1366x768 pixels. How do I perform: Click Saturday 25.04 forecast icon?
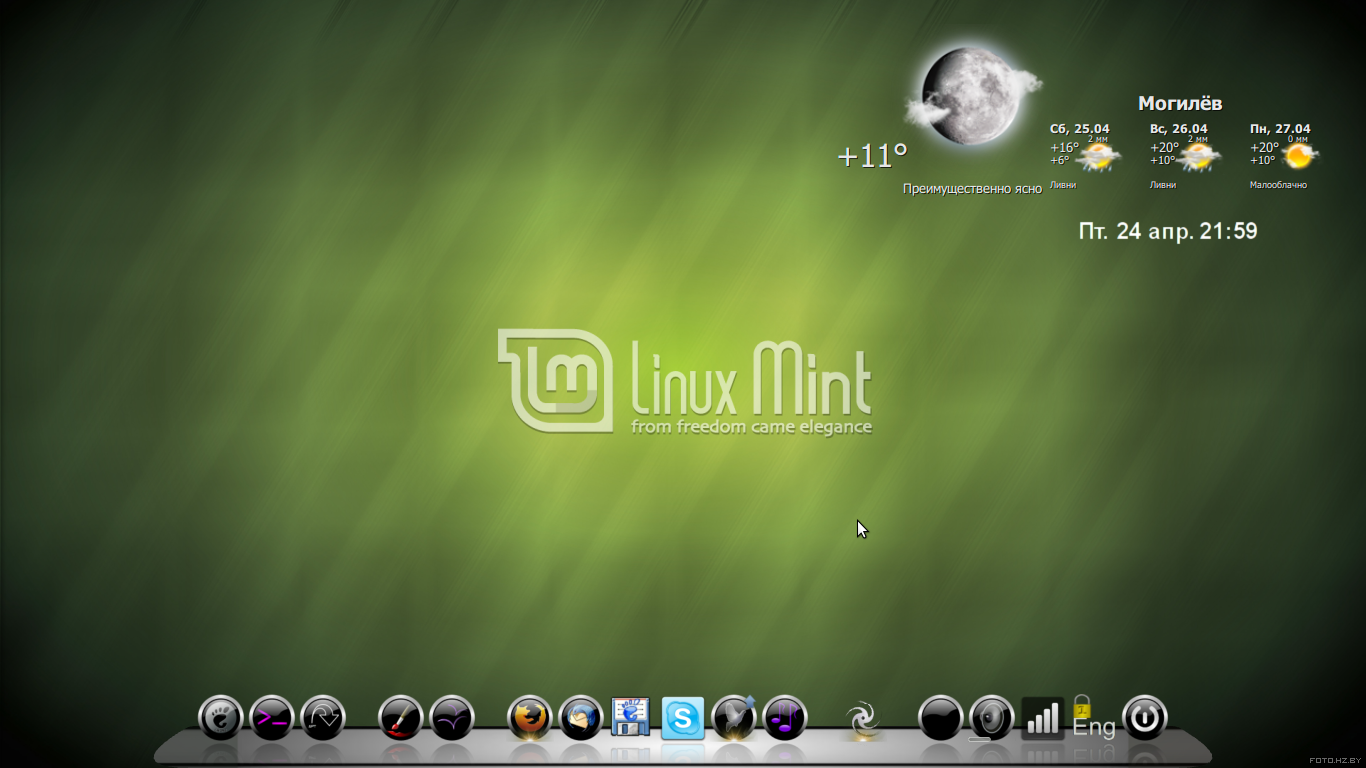point(1100,156)
